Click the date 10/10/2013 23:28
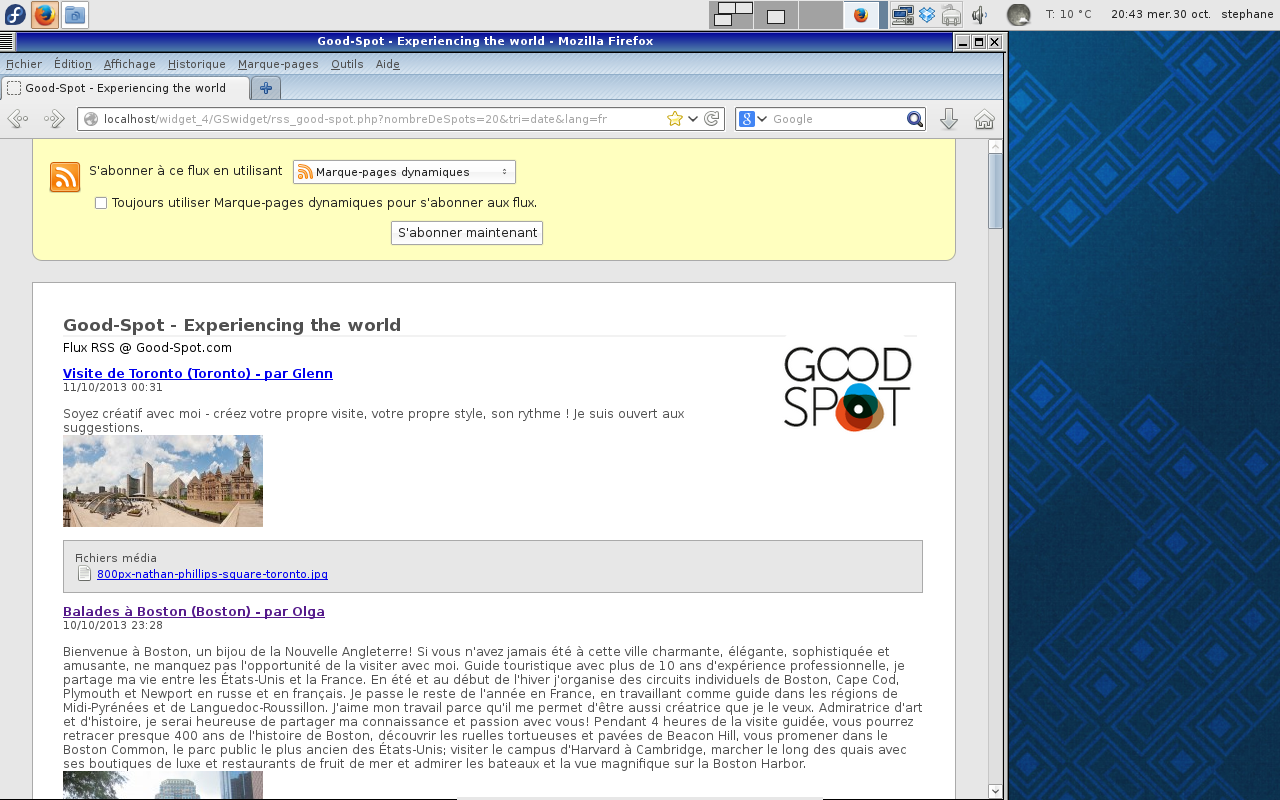 click(113, 625)
